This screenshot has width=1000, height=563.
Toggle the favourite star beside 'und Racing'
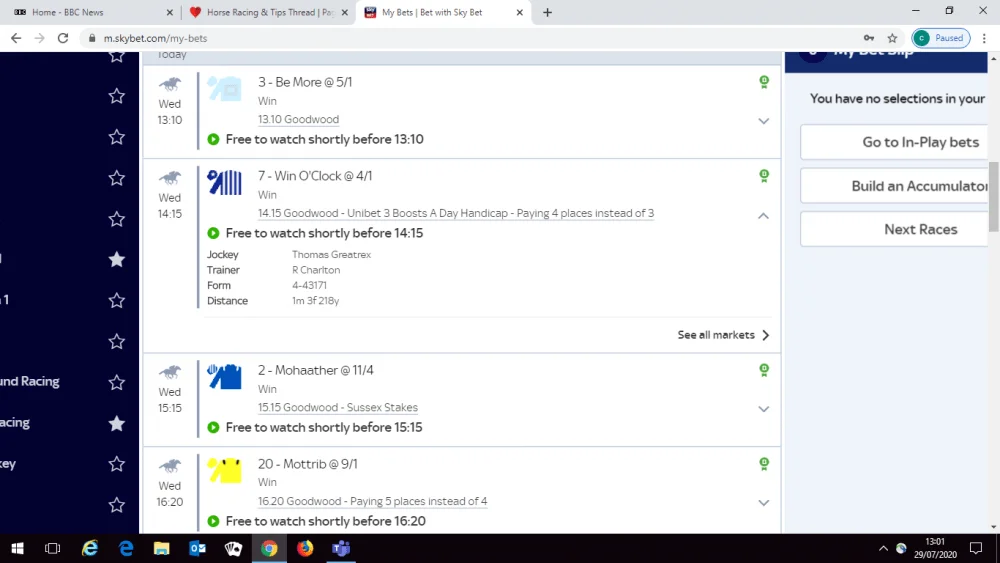[117, 382]
